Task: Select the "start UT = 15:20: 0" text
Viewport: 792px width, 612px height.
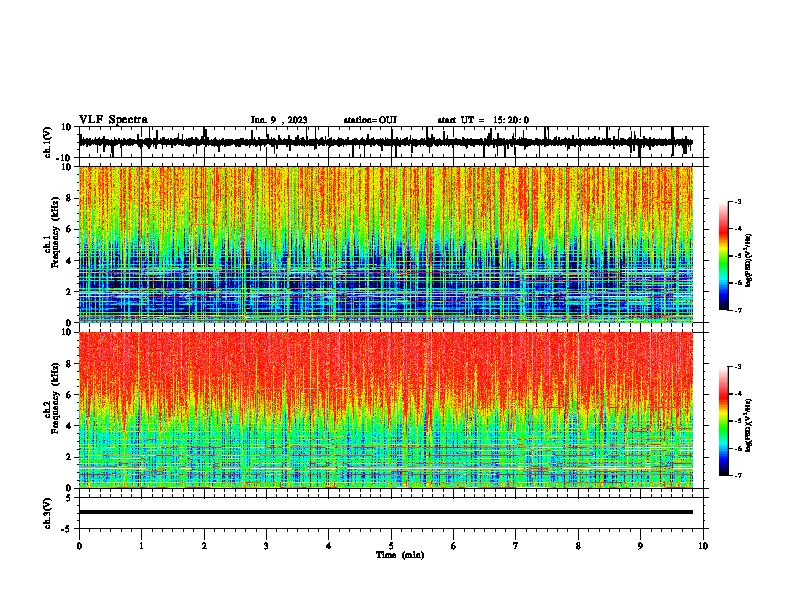Action: (x=483, y=120)
